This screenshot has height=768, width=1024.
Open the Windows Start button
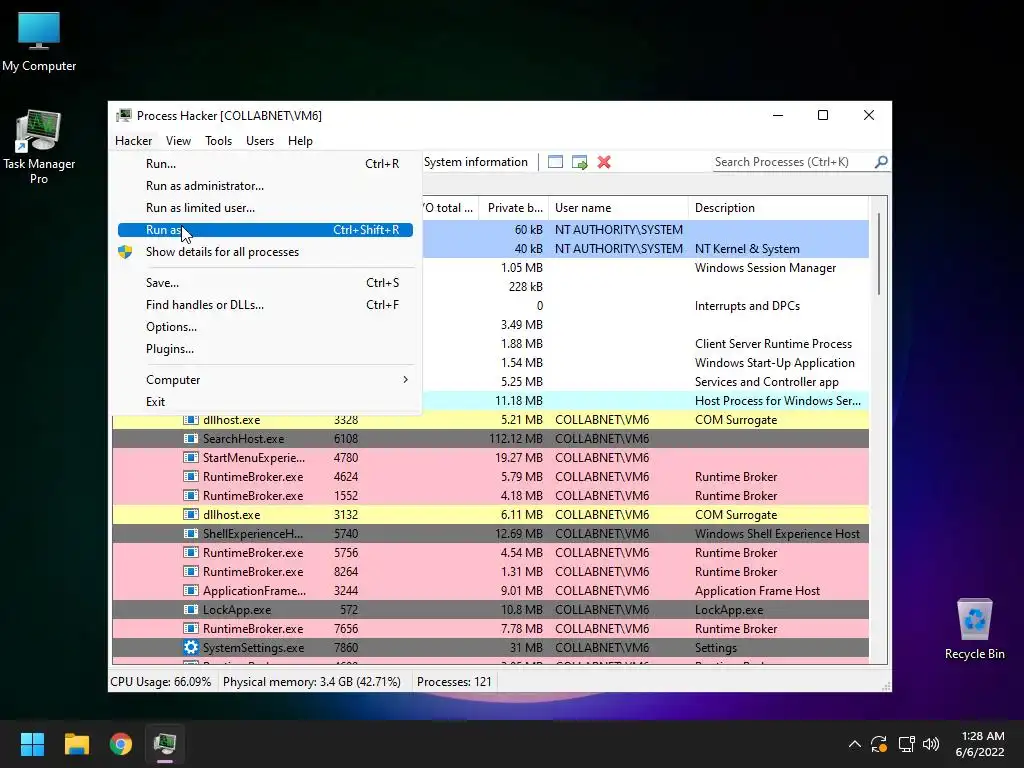(x=32, y=744)
